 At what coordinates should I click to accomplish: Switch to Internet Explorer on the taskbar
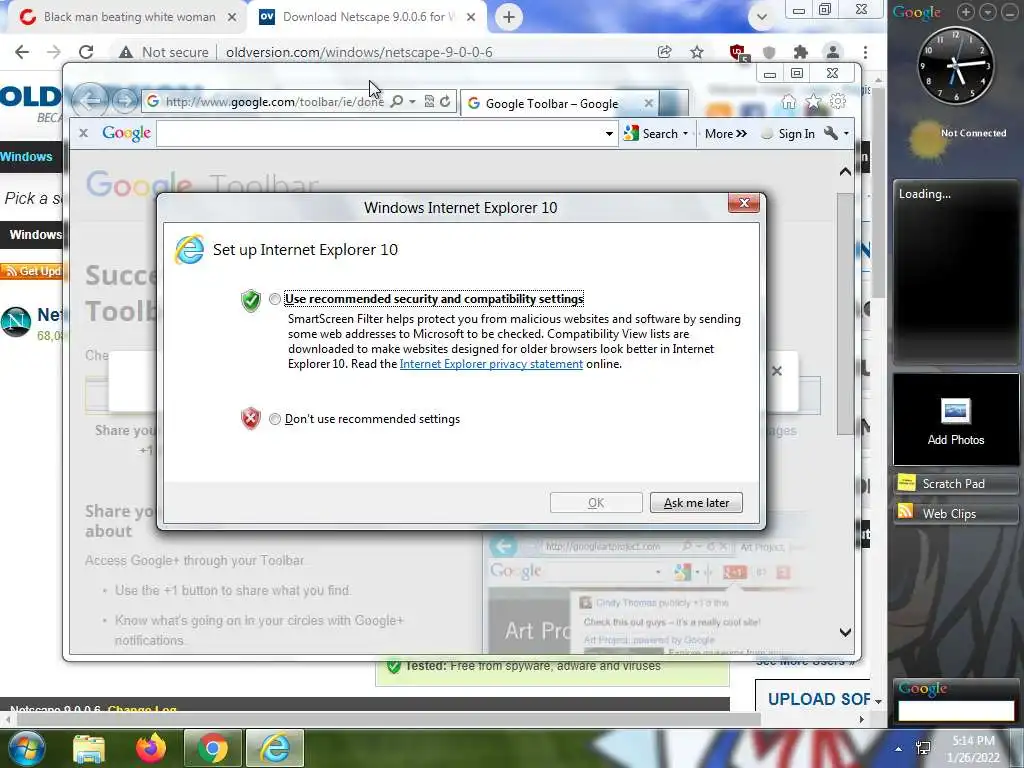275,748
